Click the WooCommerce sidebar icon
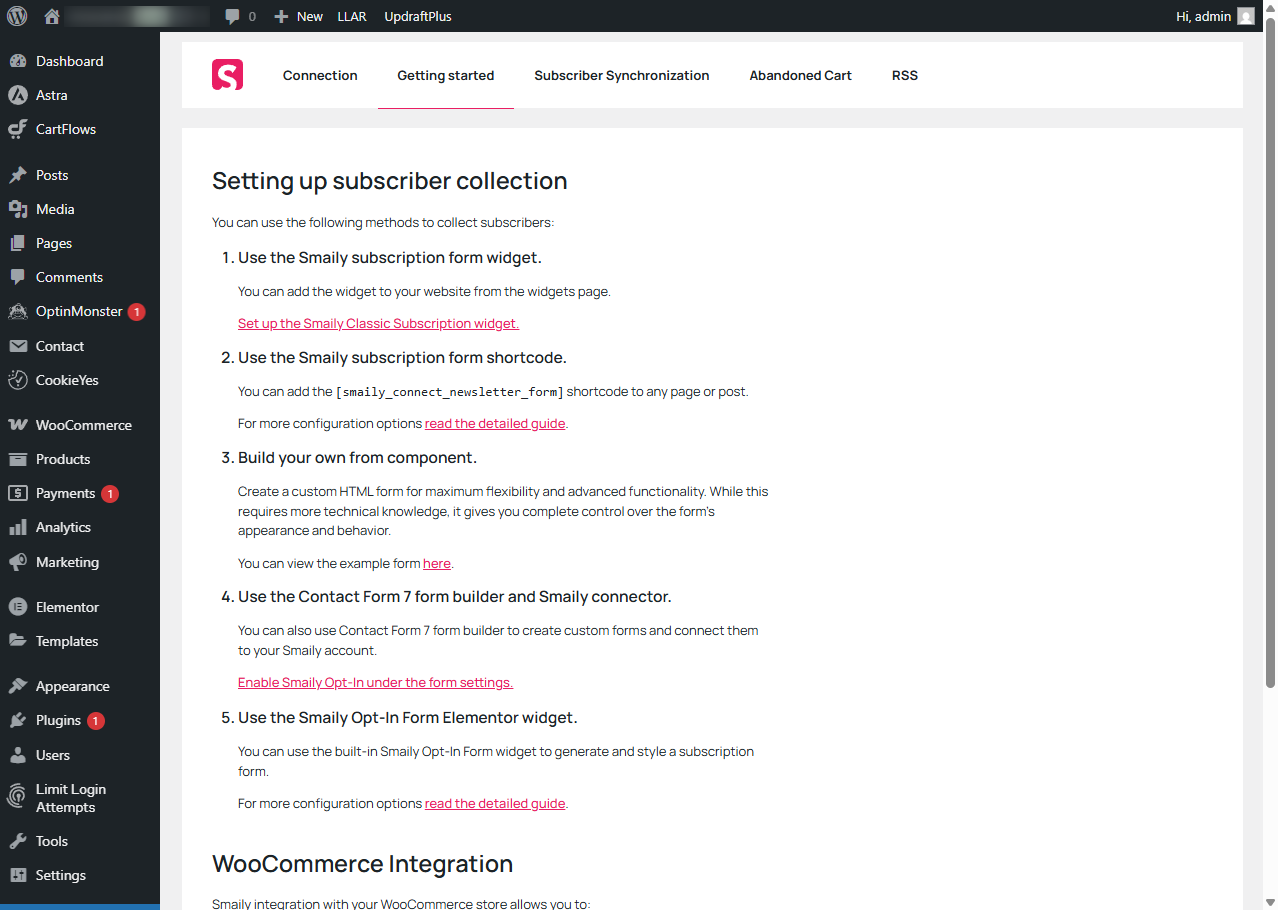The height and width of the screenshot is (910, 1278). pyautogui.click(x=17, y=425)
